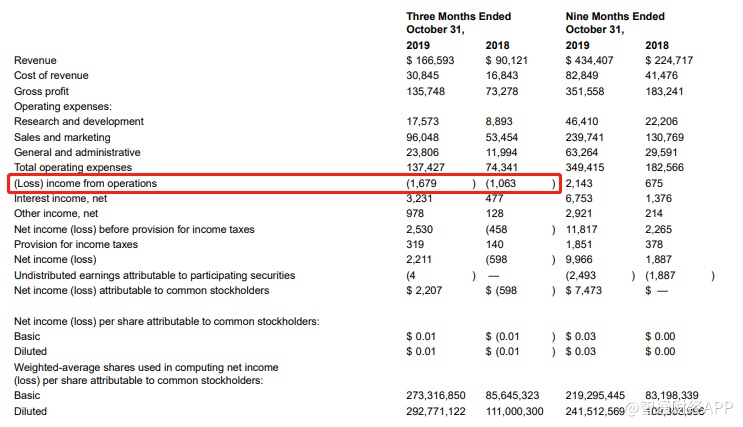Click the Gross profit row label
This screenshot has height=427, width=743.
(41, 92)
